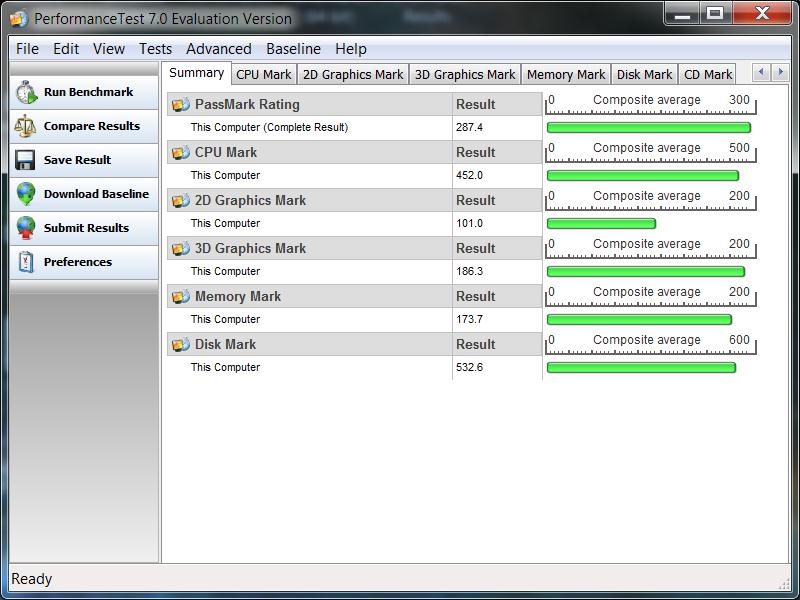
Task: Click the Memory Mark green result bar
Action: click(639, 319)
